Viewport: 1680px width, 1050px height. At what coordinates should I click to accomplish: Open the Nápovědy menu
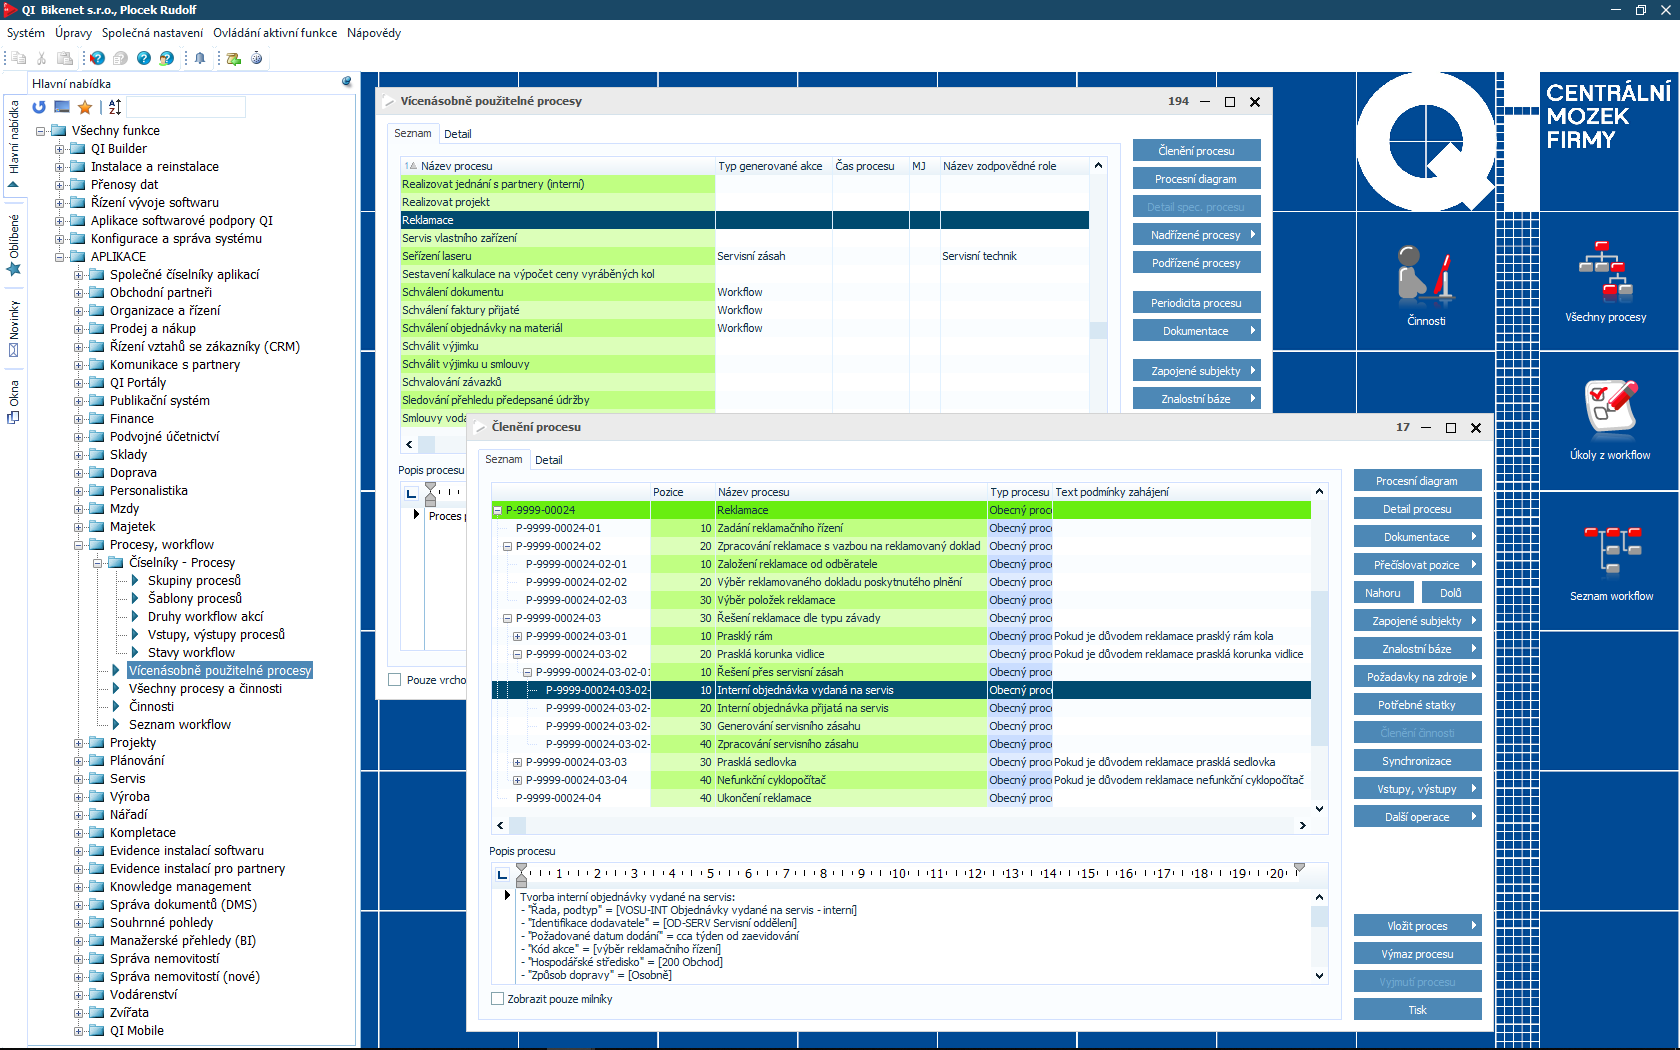(x=373, y=33)
